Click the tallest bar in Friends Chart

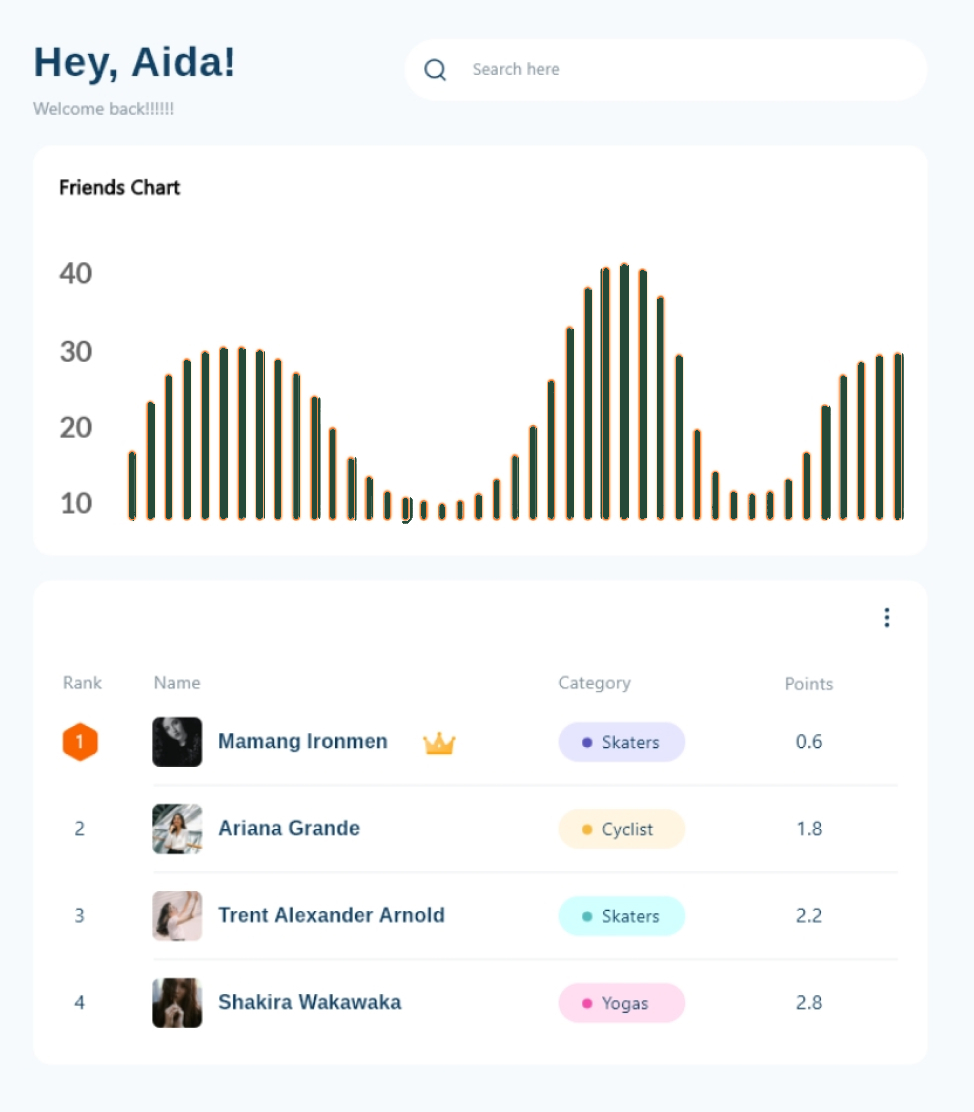click(x=624, y=392)
